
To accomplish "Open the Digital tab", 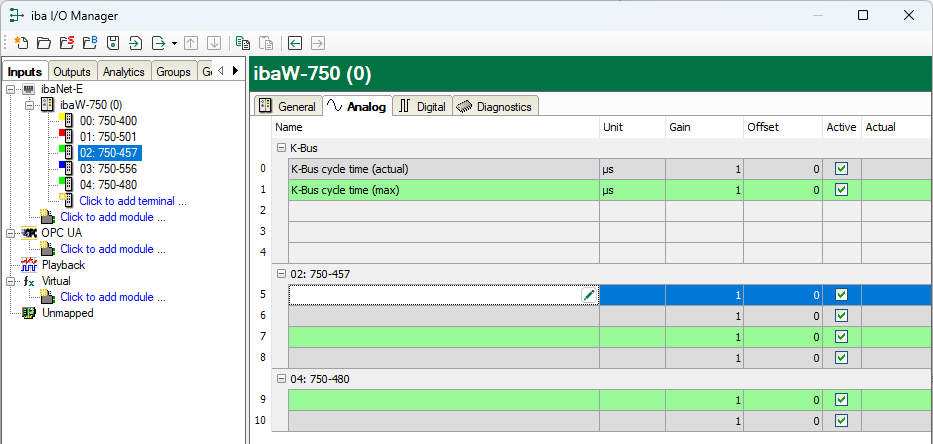I will pos(423,107).
